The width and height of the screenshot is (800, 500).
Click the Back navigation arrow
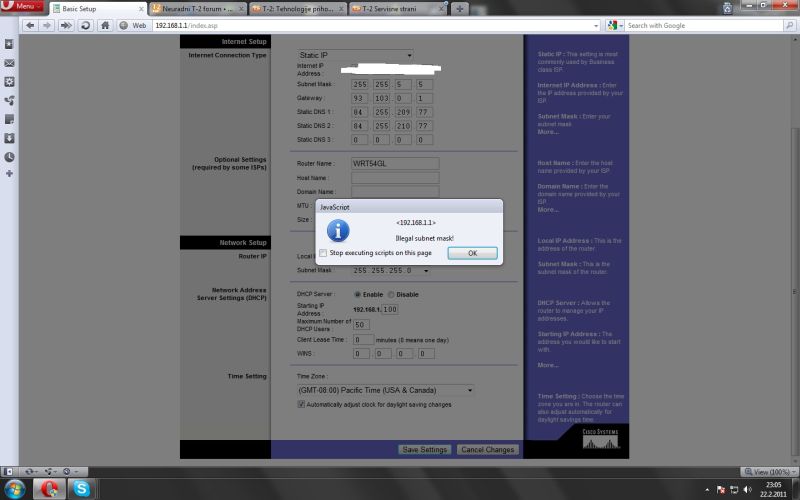(28, 25)
